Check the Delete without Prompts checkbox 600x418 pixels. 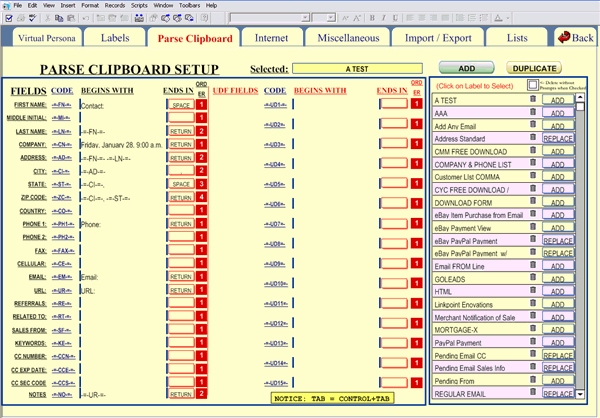(532, 85)
